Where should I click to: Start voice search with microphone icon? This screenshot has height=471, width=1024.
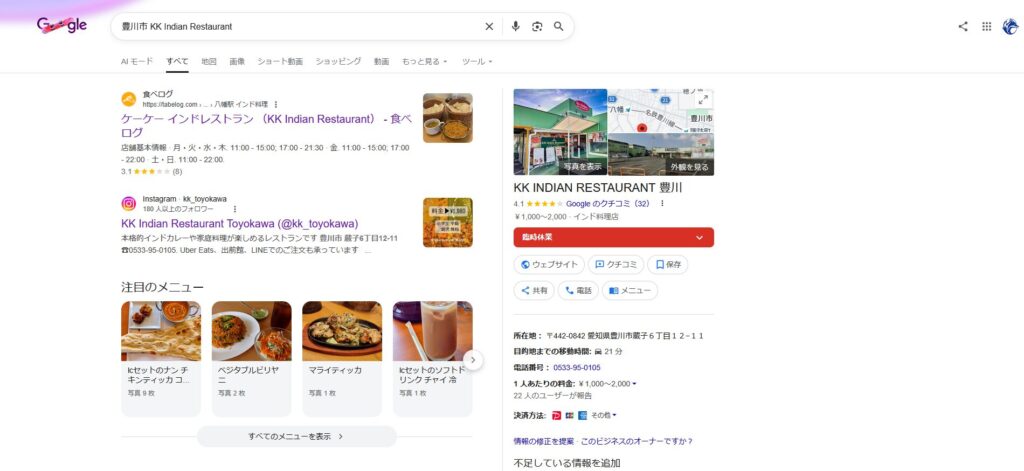click(x=516, y=27)
